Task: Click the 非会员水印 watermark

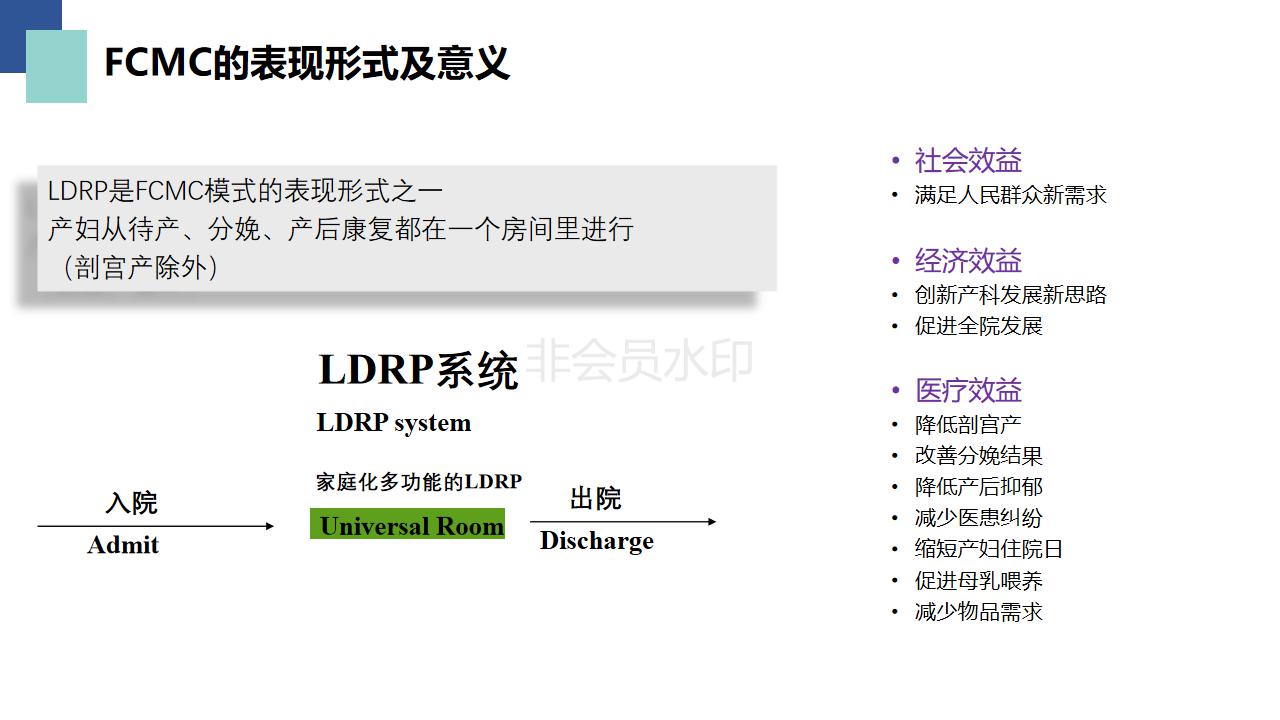Action: [638, 360]
